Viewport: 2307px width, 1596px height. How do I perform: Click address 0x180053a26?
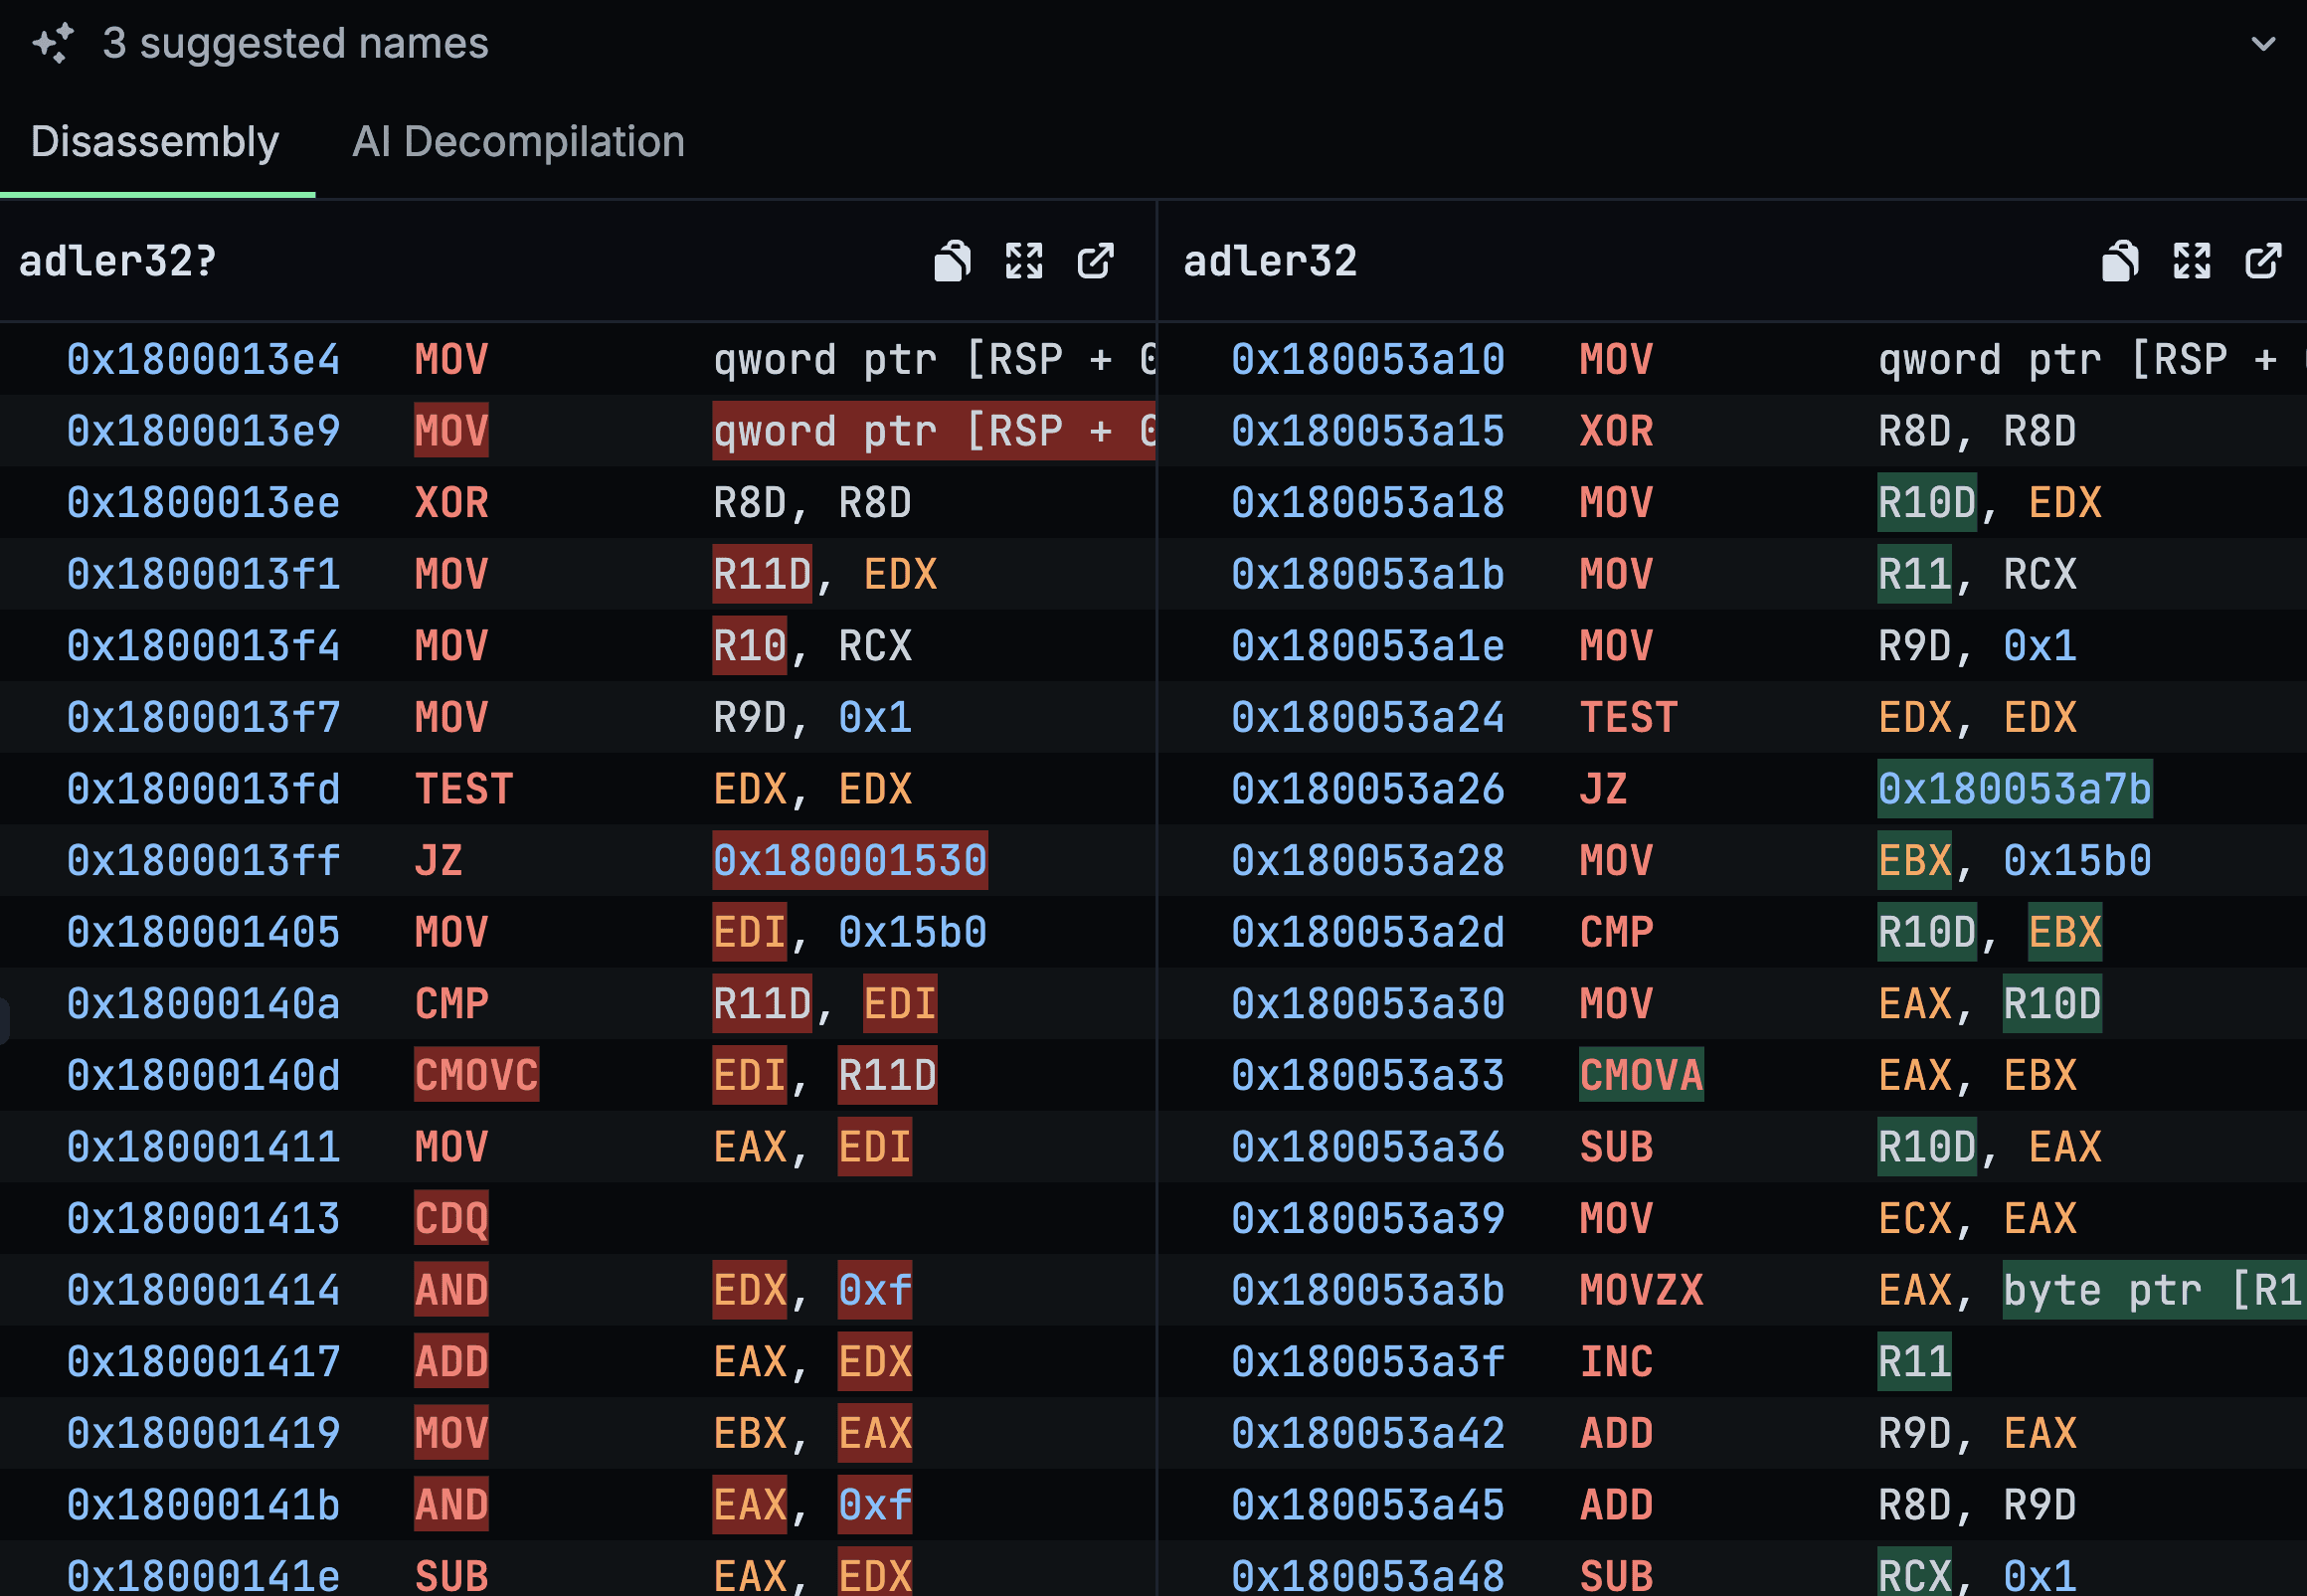coord(1368,789)
